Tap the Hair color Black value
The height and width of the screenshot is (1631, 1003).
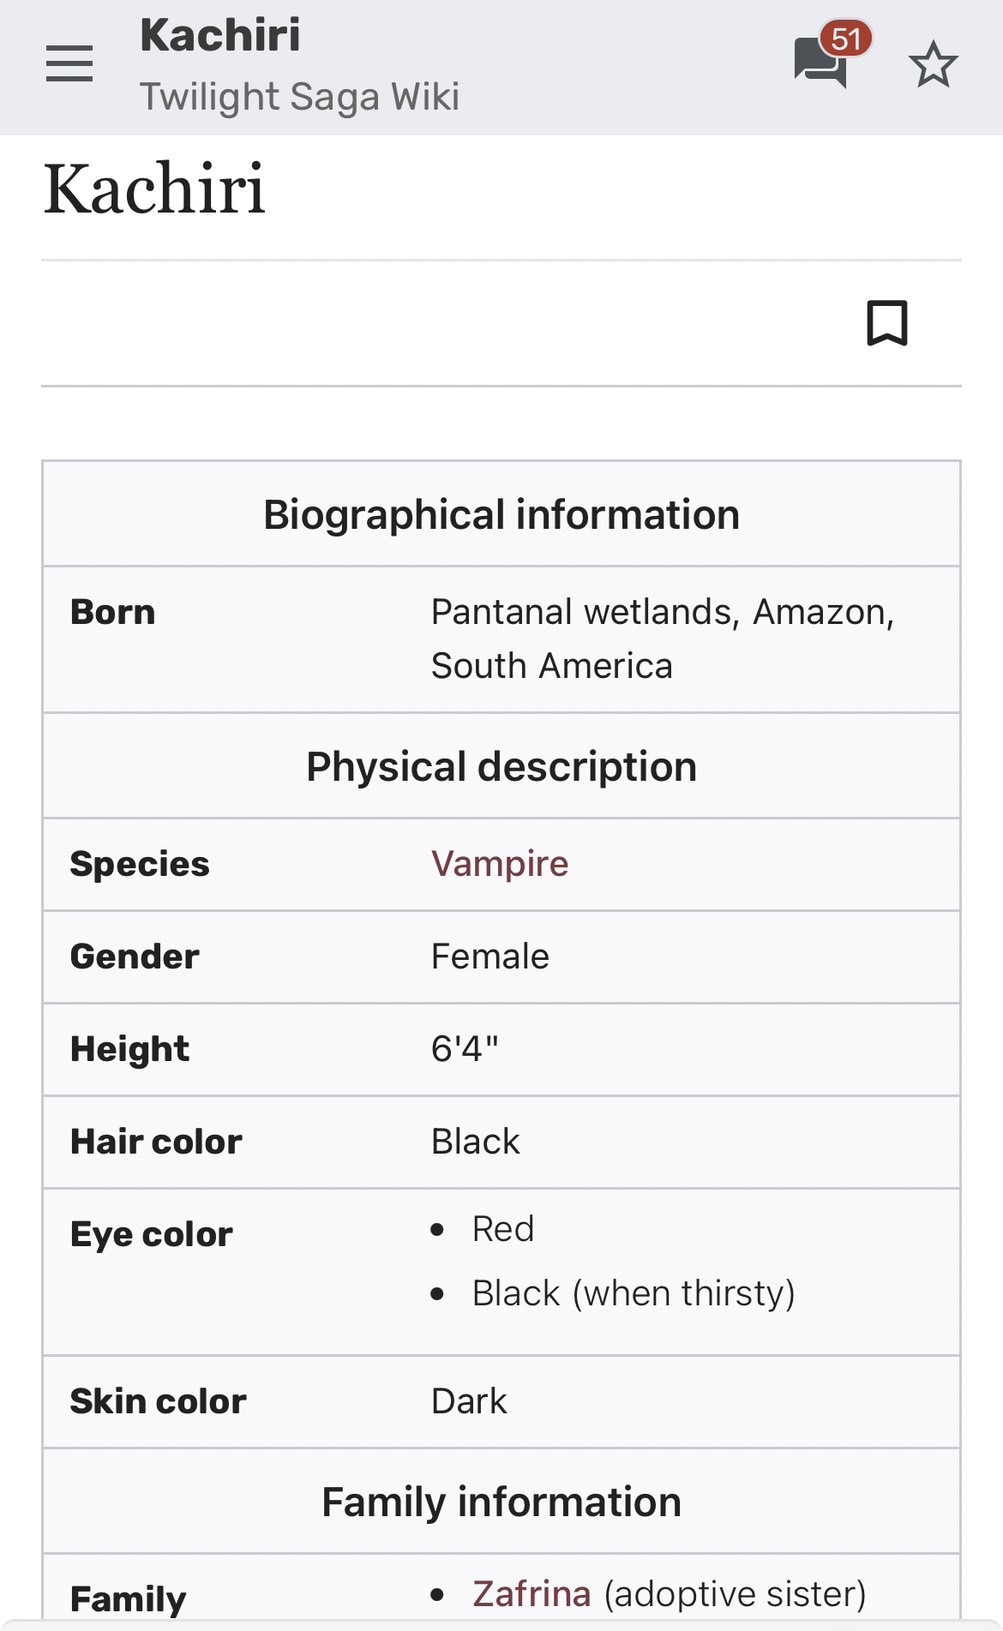[475, 1141]
